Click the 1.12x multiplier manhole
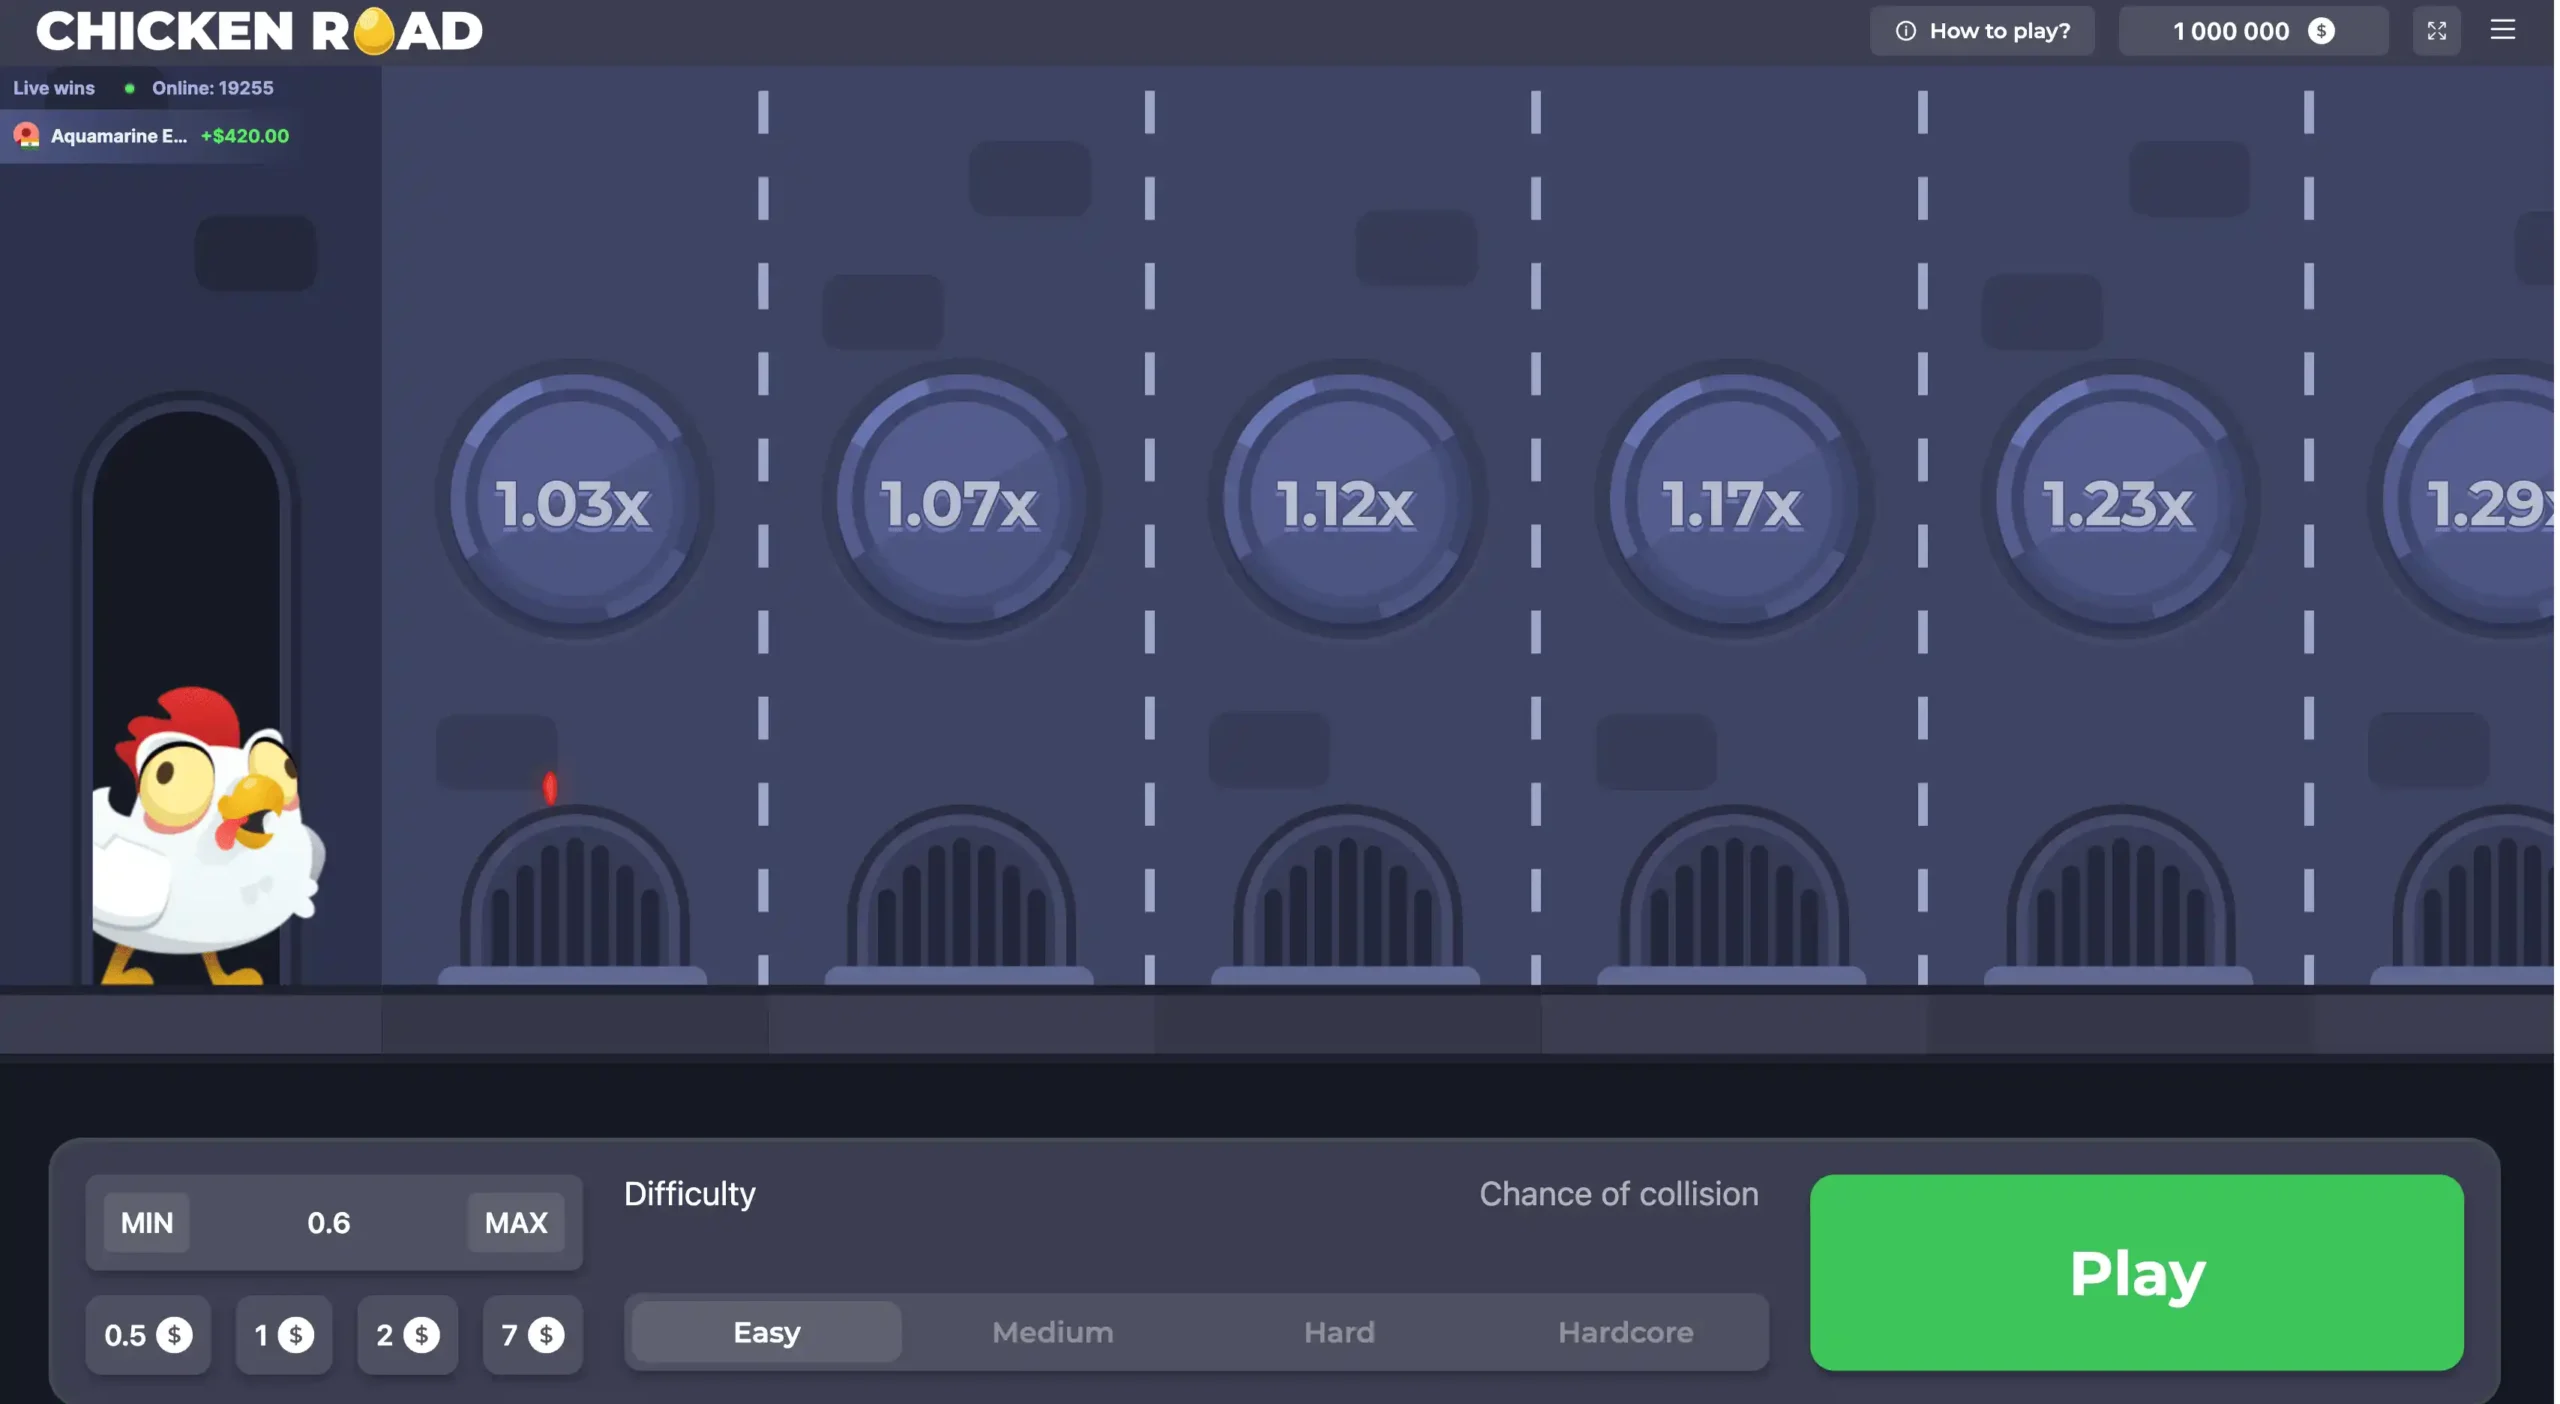2560x1404 pixels. click(x=1346, y=501)
